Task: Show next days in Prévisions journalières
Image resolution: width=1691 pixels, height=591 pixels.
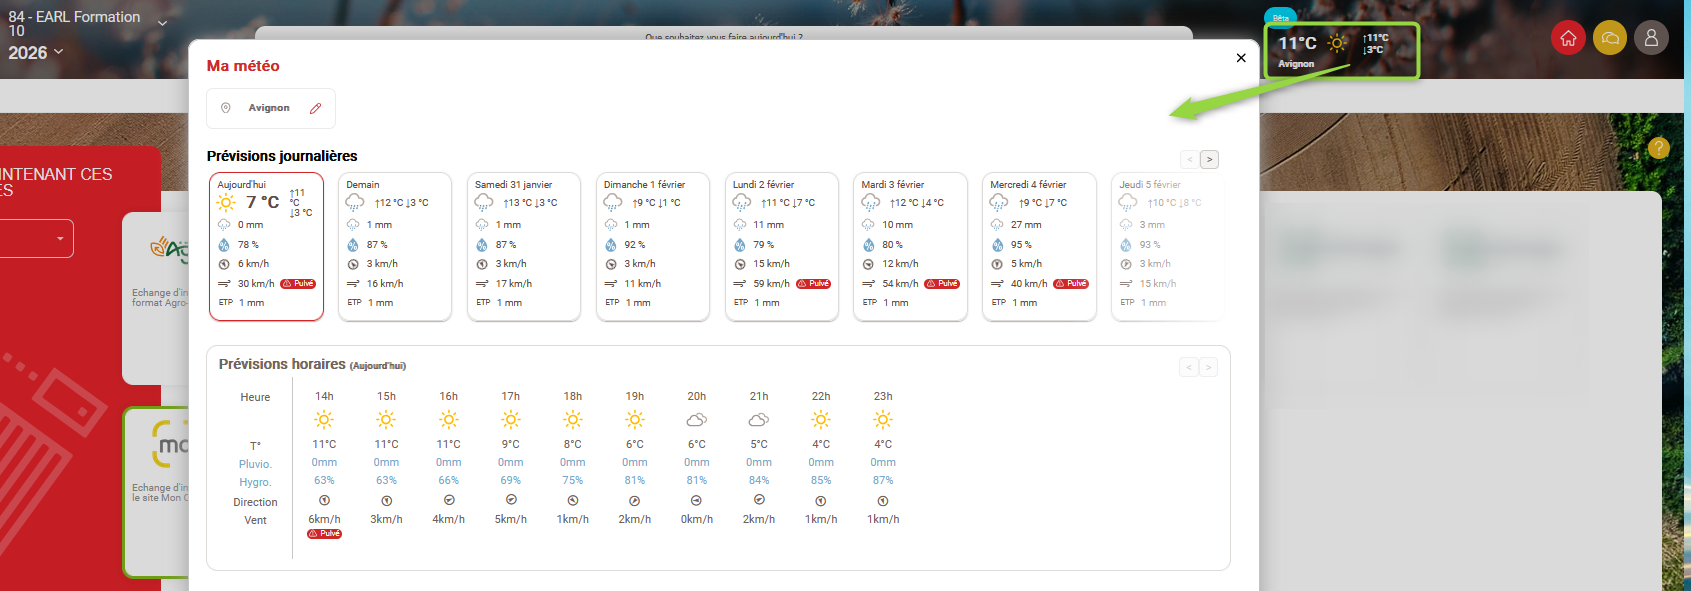Action: click(1210, 159)
